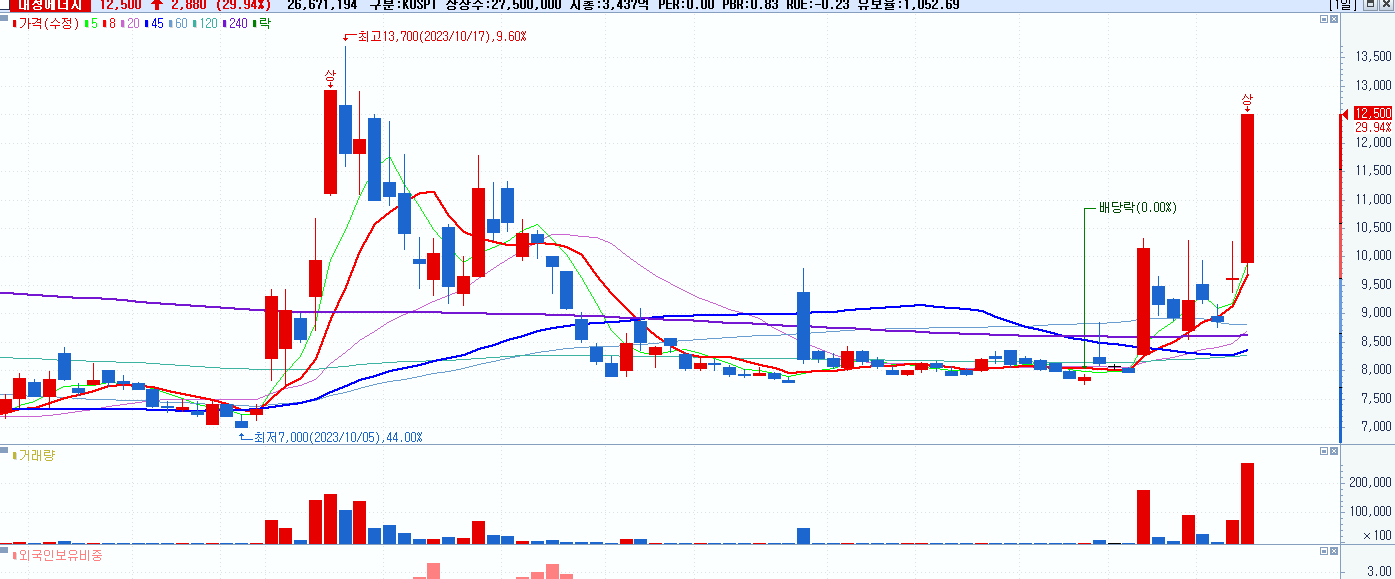Click the 13,500 price axis label
The height and width of the screenshot is (579, 1395).
(x=1372, y=57)
